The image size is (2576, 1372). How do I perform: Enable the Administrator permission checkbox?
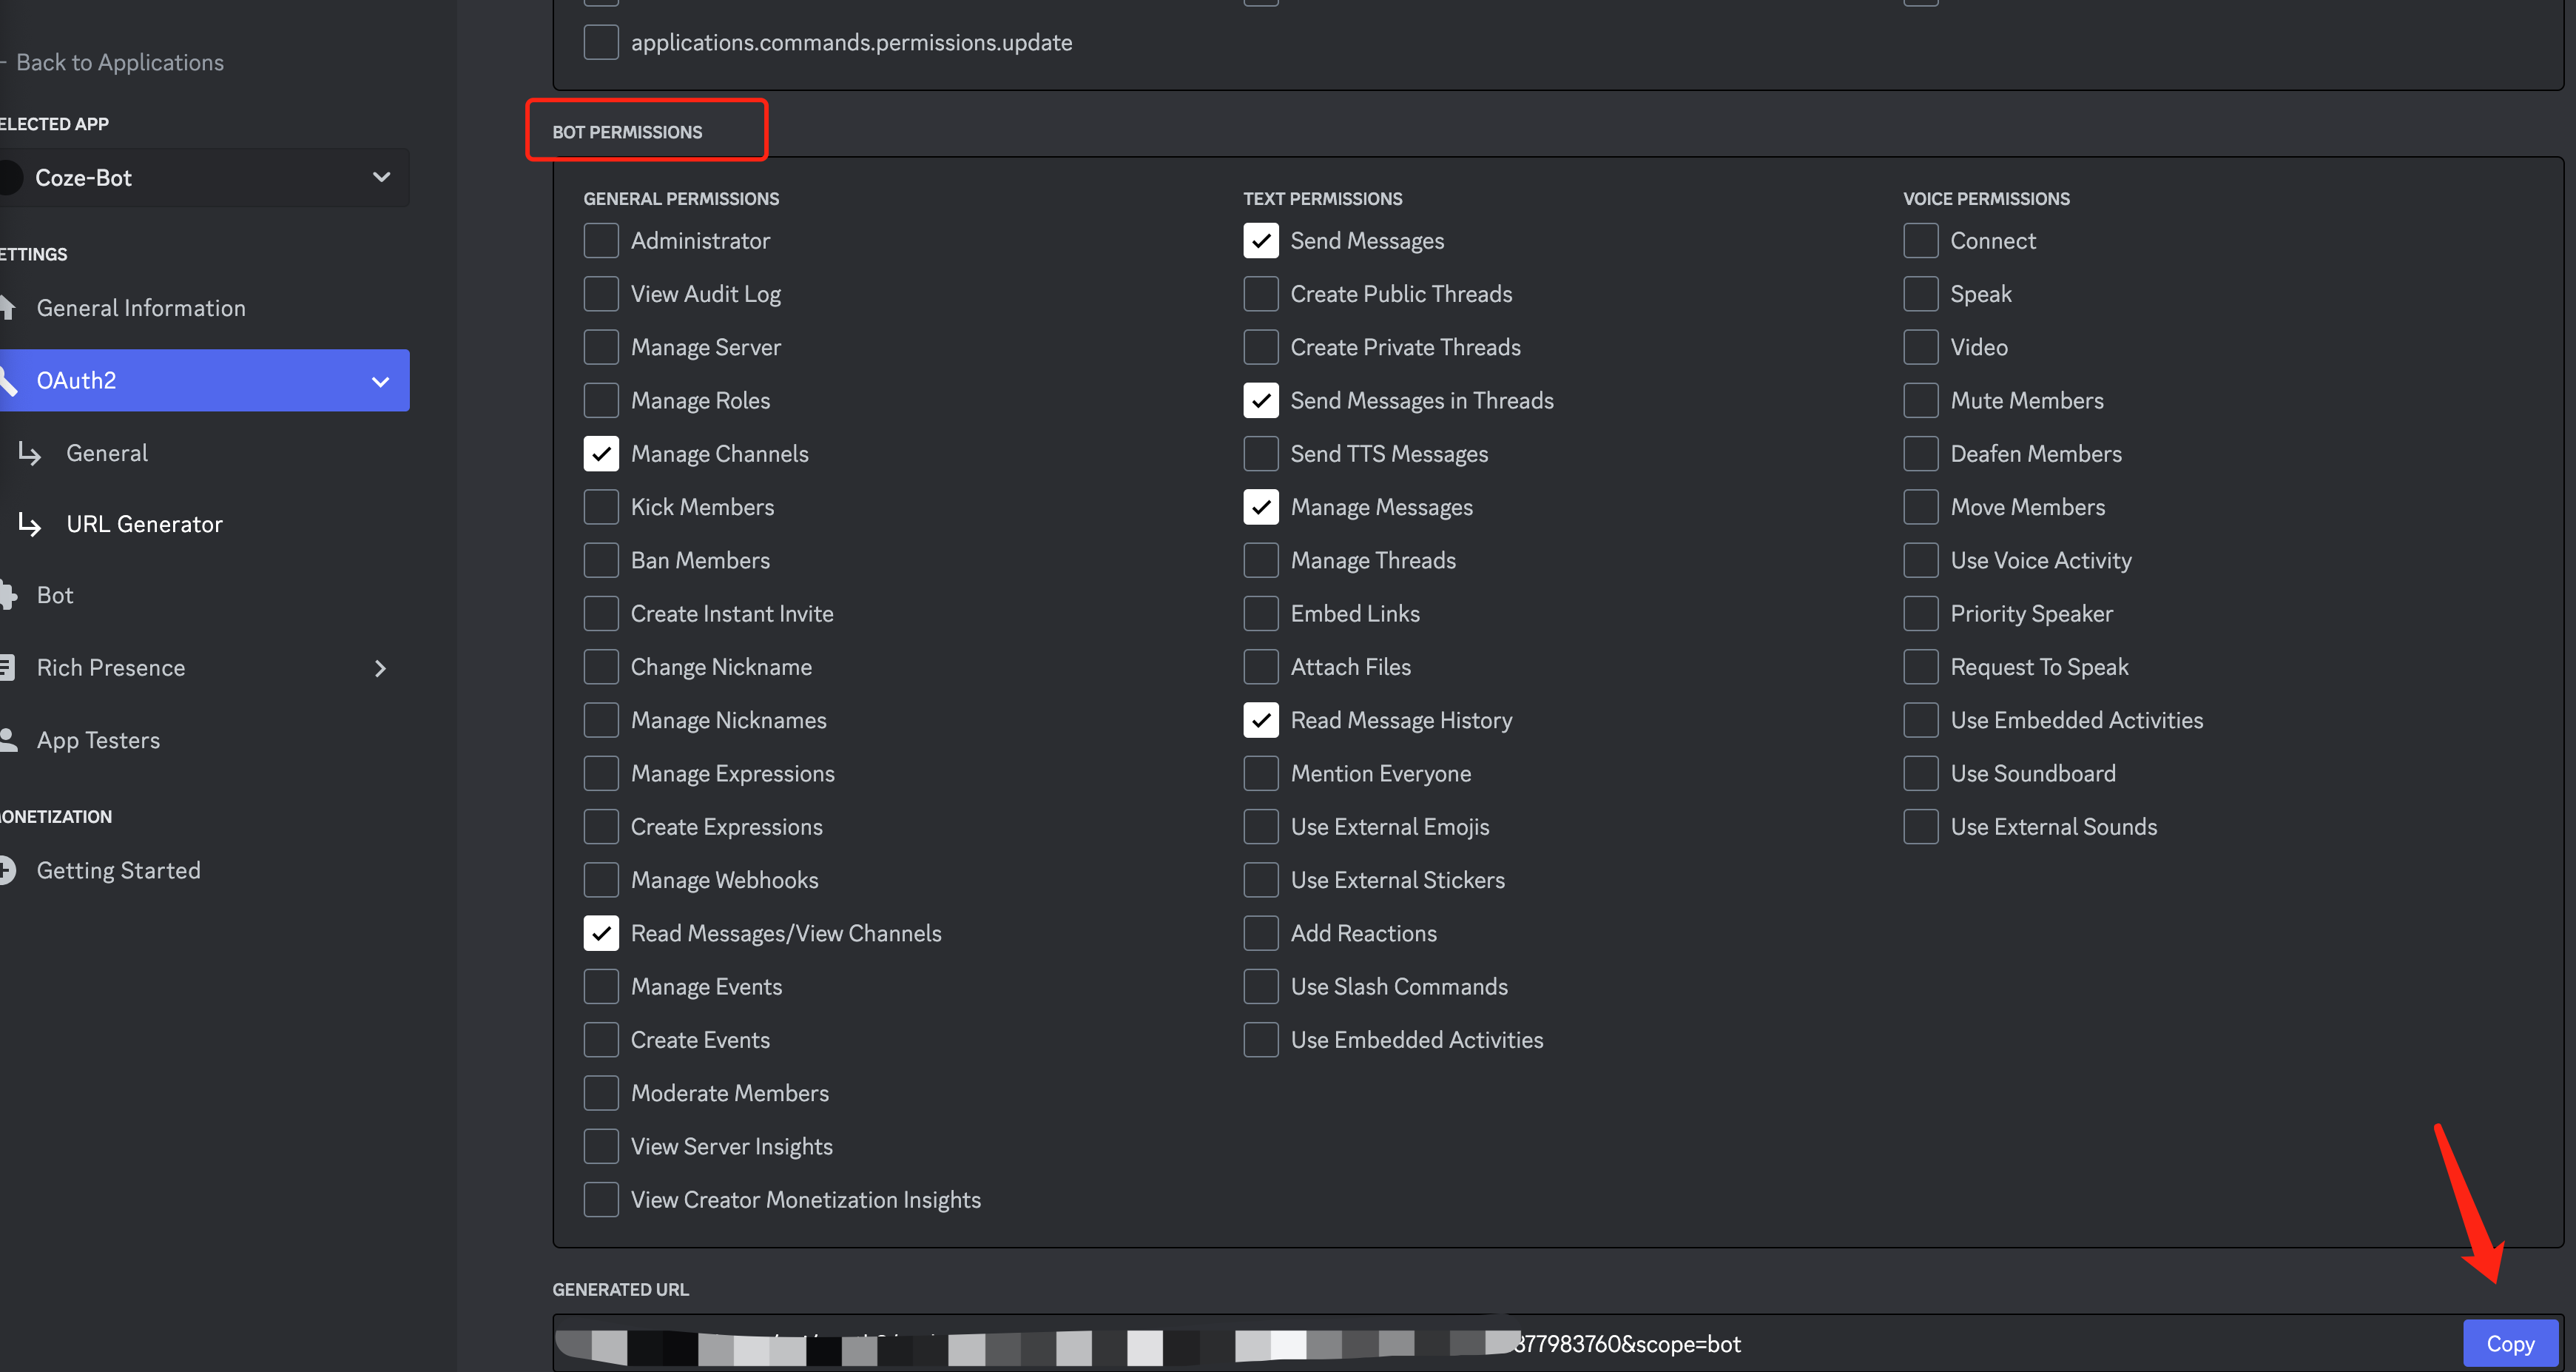point(601,241)
